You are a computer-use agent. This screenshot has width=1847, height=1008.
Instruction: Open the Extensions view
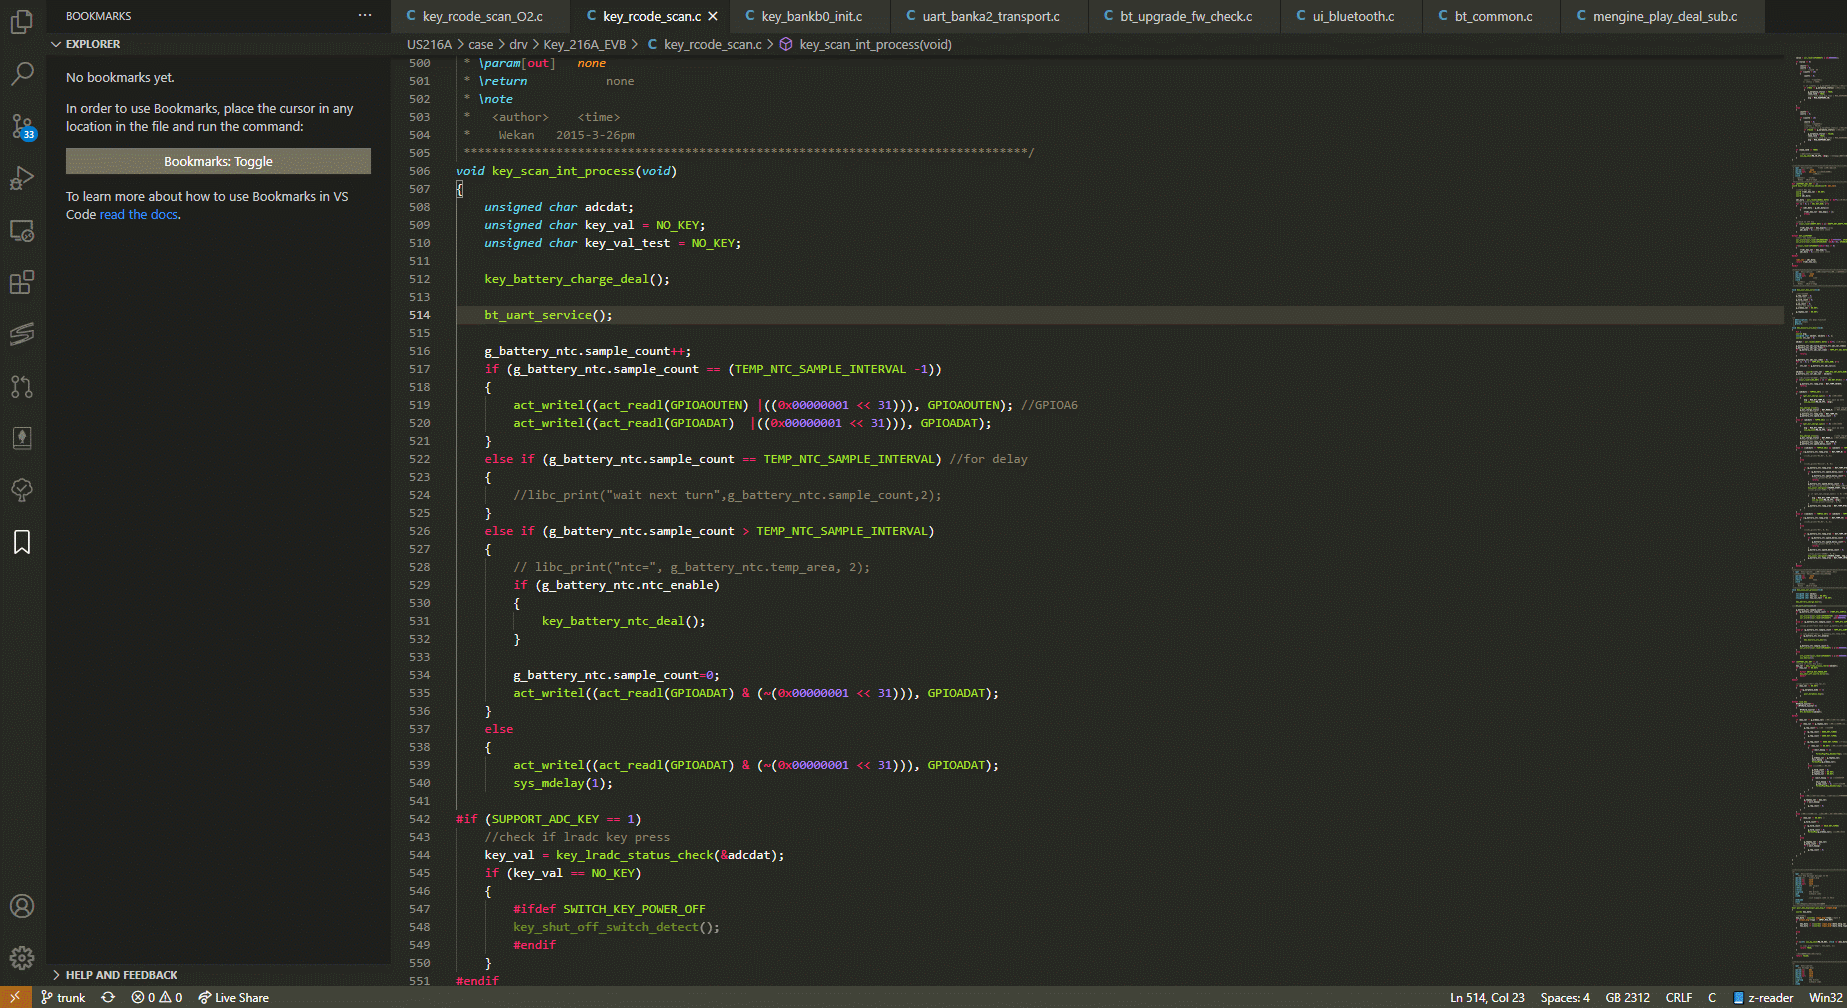point(22,283)
